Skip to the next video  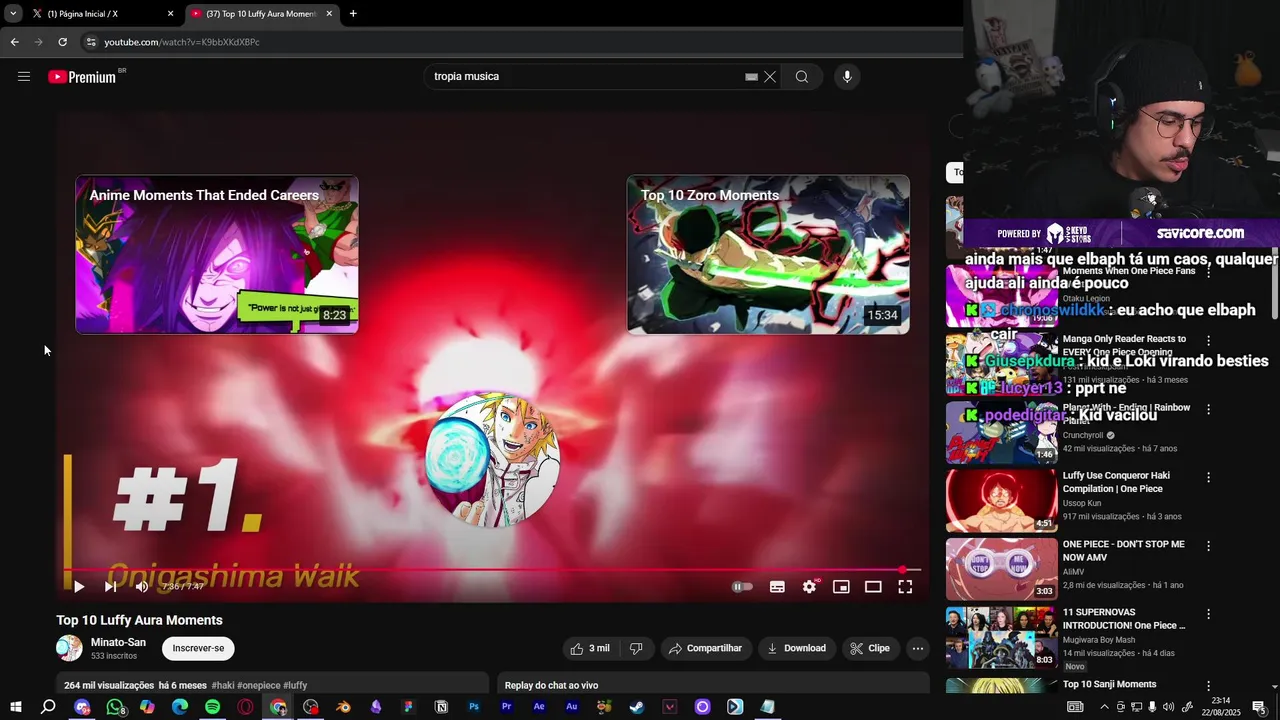coord(110,587)
